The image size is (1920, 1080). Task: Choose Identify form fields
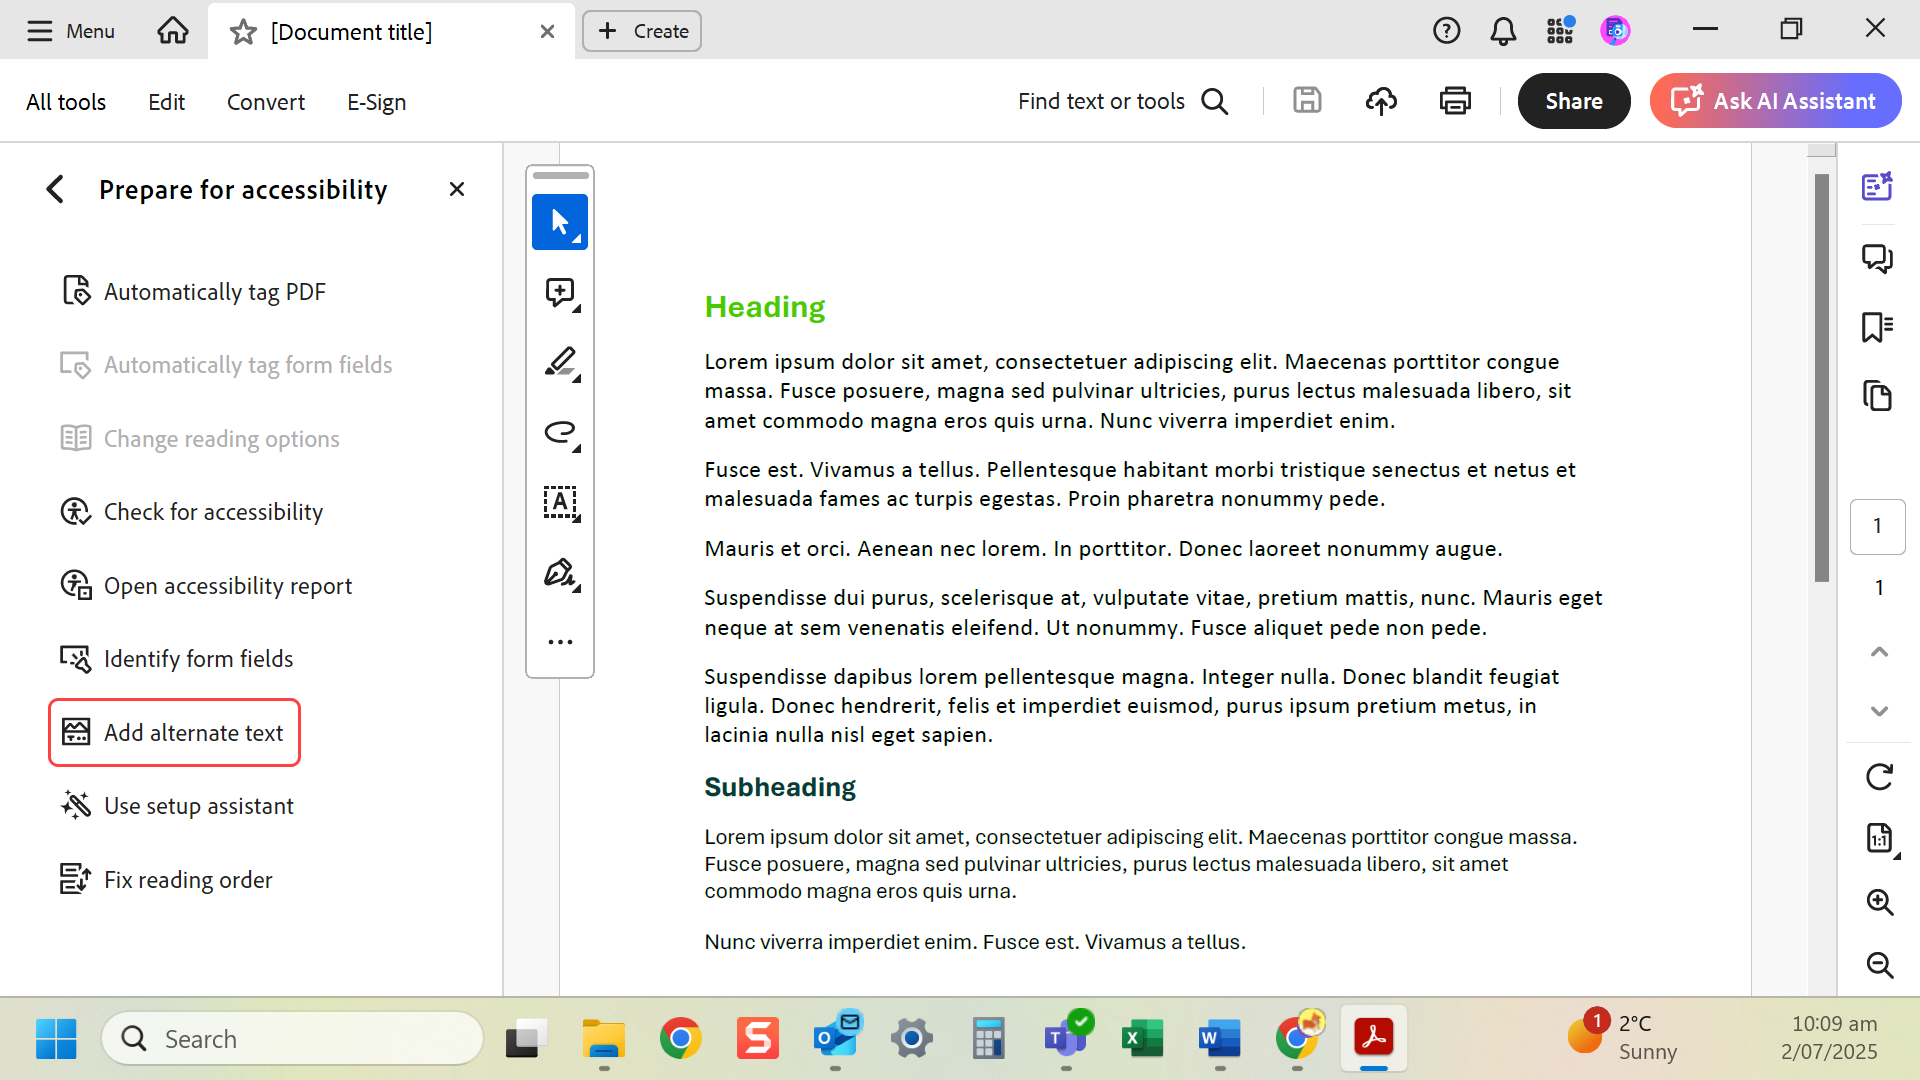click(177, 659)
